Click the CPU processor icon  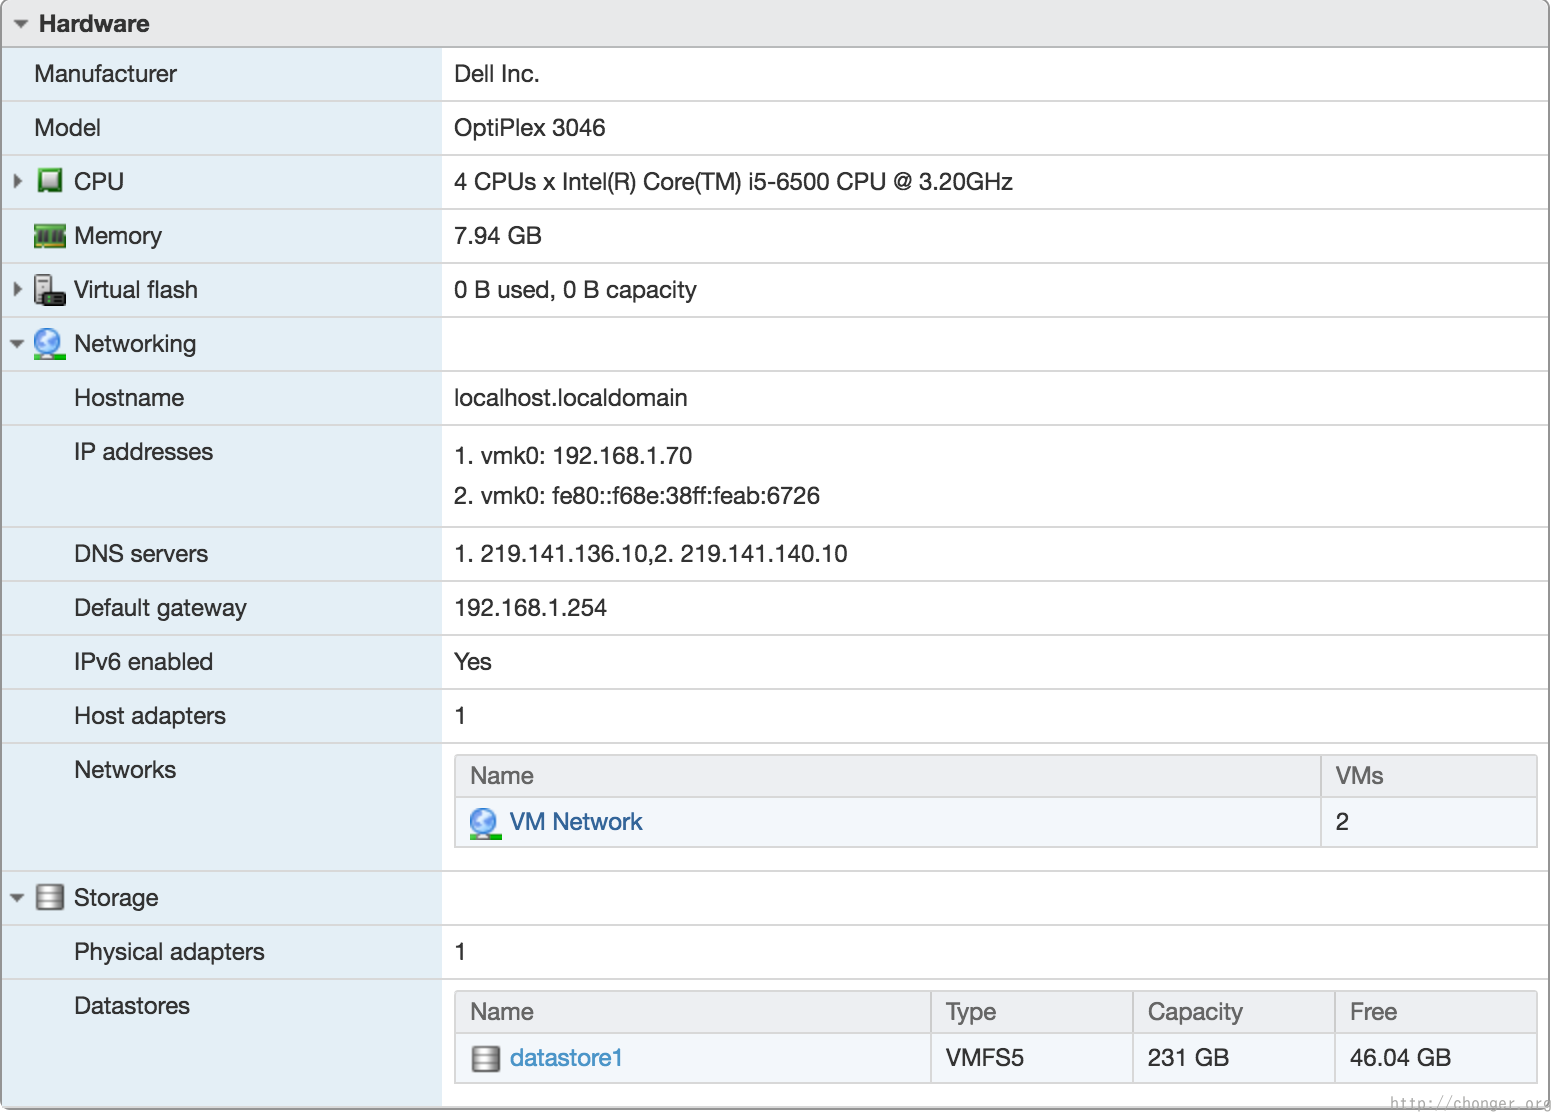coord(48,181)
